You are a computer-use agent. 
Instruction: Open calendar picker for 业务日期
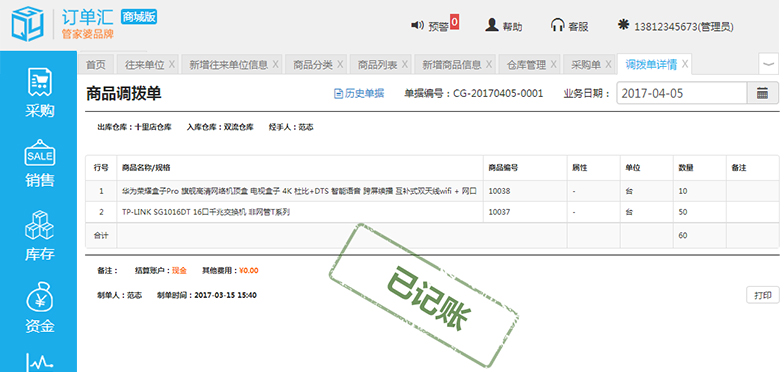[762, 94]
